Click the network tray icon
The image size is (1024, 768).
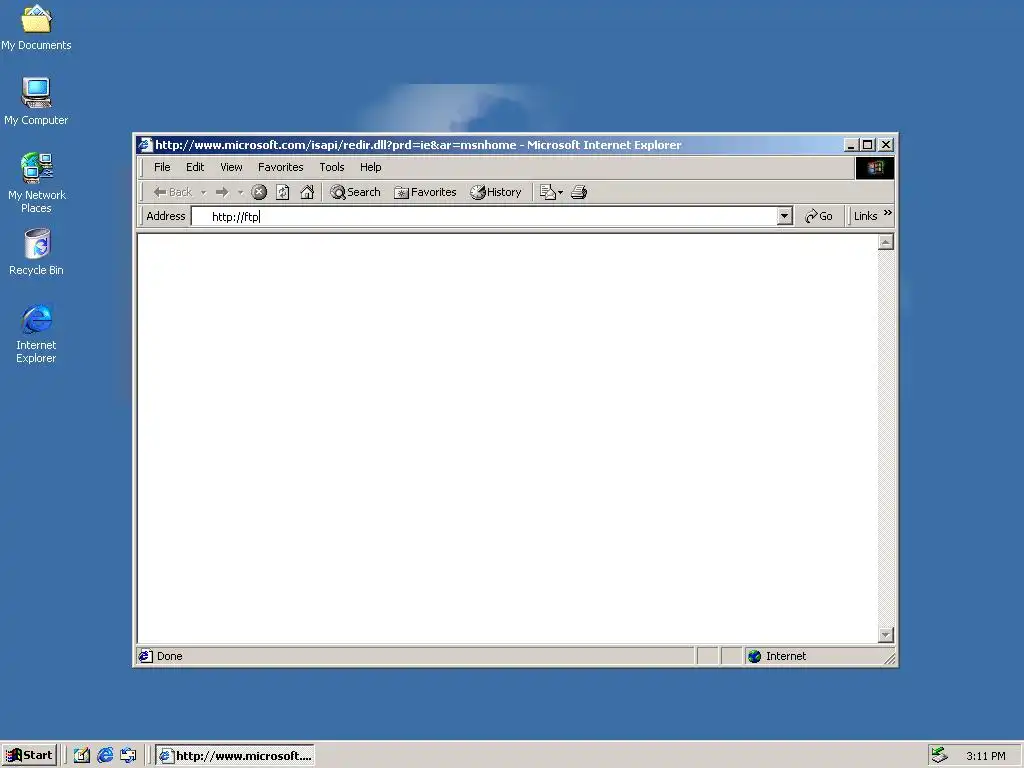(x=939, y=756)
